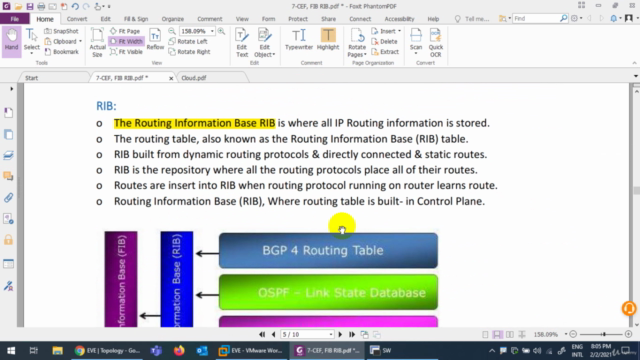Toggle Fit Width view
Screen dimensions: 640x360
126,41
